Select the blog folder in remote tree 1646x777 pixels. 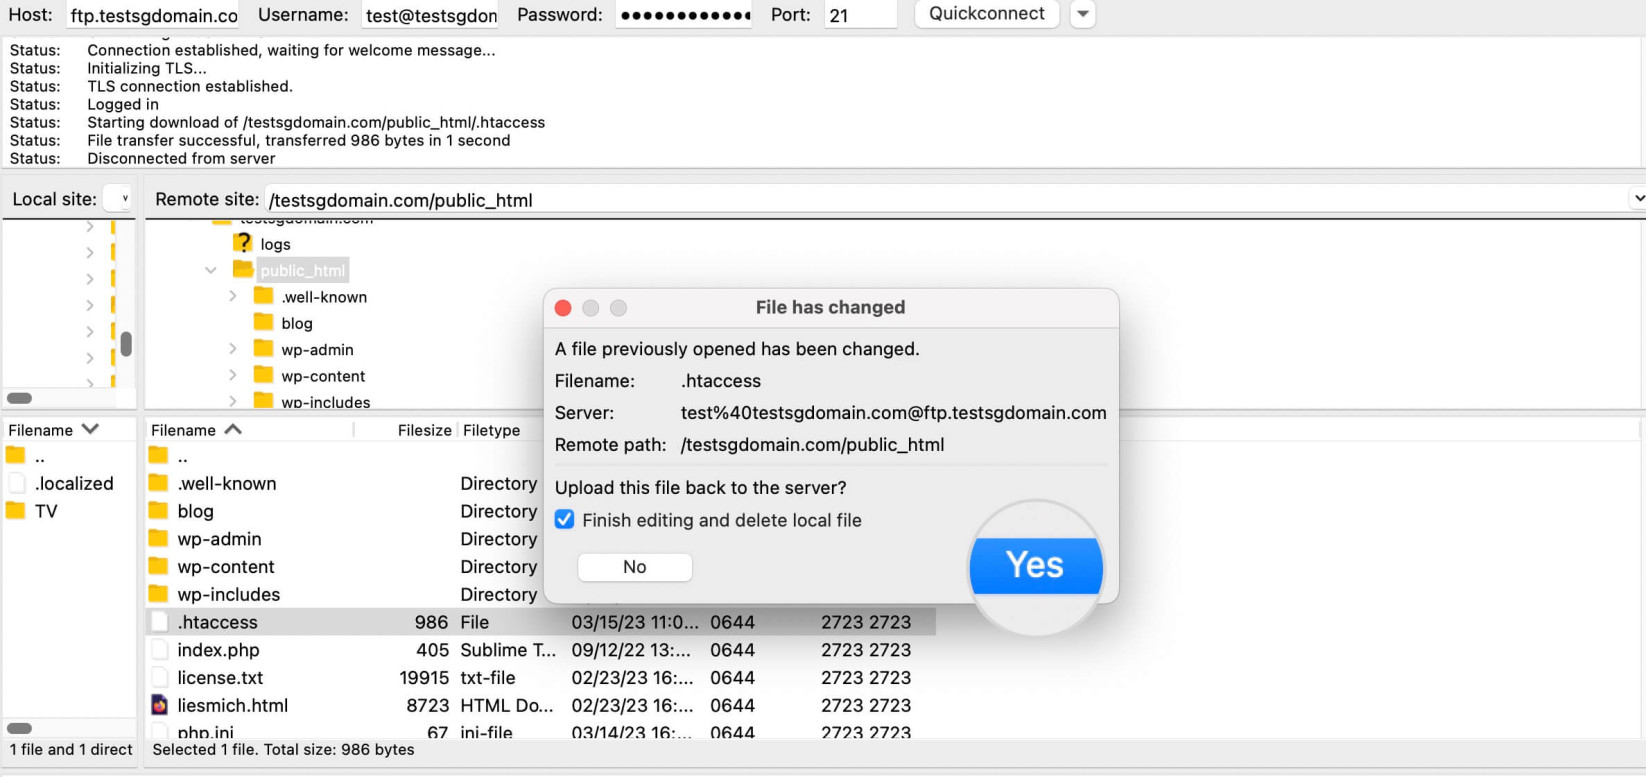297,323
